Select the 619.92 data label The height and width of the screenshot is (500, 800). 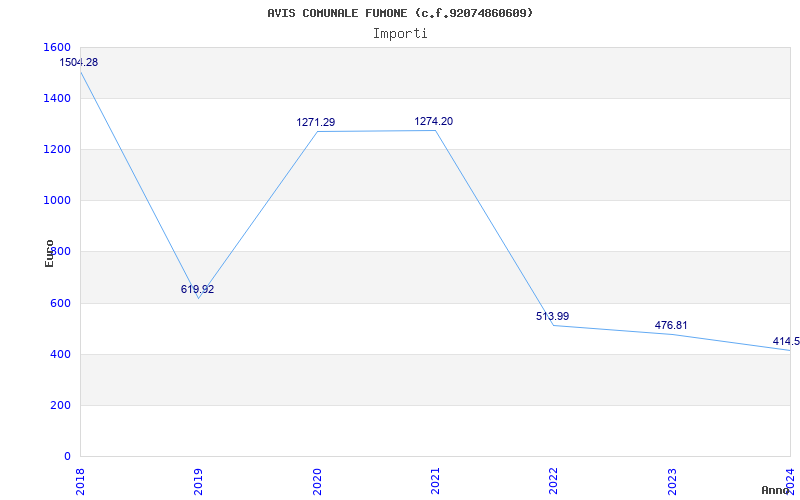[x=197, y=289]
